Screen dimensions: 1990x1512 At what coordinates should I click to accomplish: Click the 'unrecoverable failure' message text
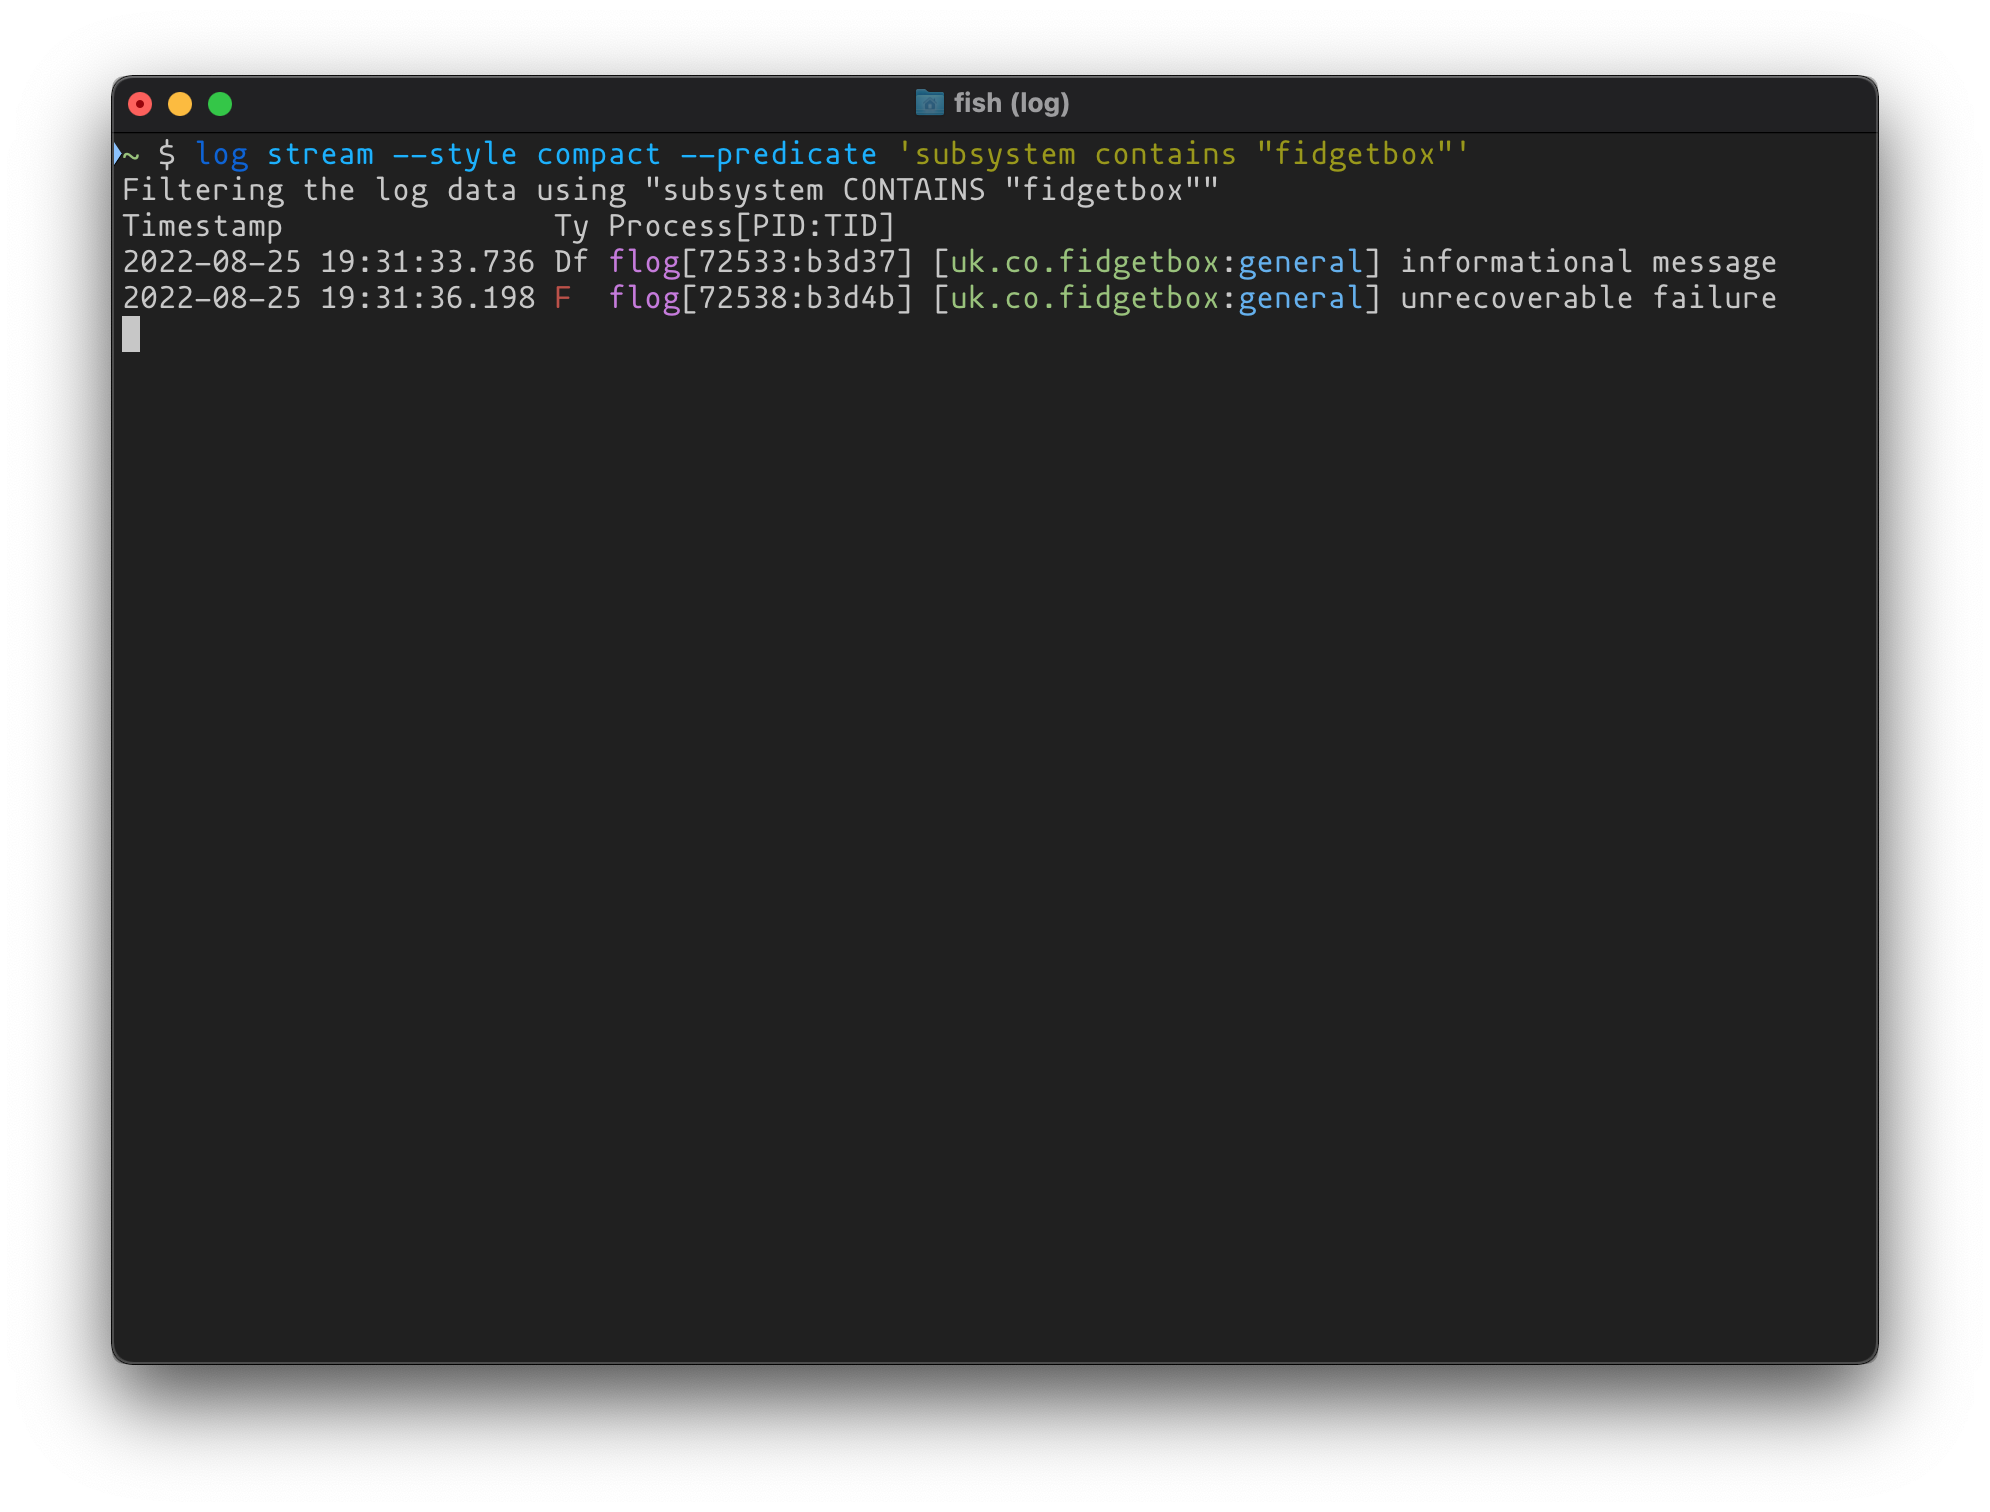click(1587, 298)
